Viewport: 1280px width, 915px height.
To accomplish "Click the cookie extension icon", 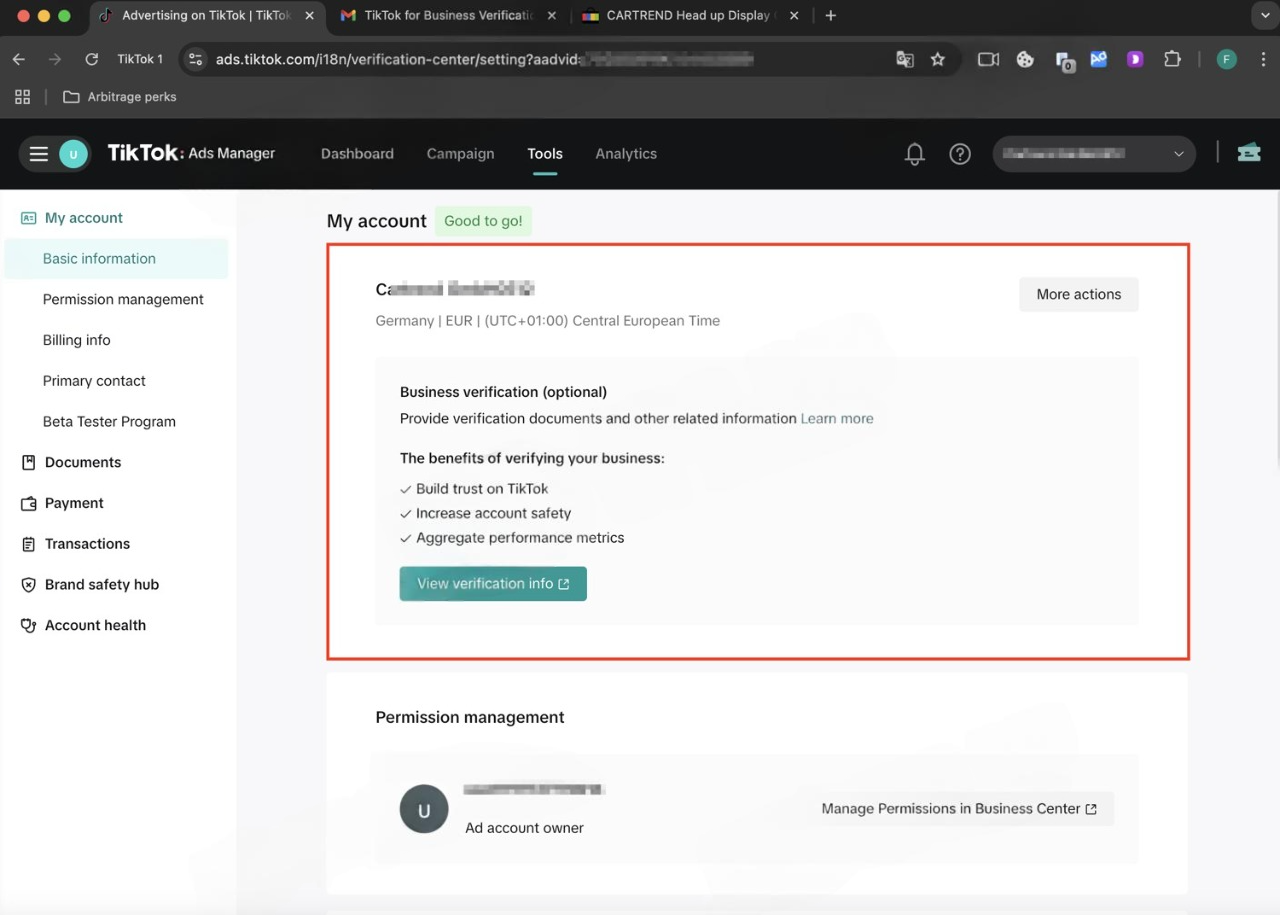I will [x=1025, y=59].
